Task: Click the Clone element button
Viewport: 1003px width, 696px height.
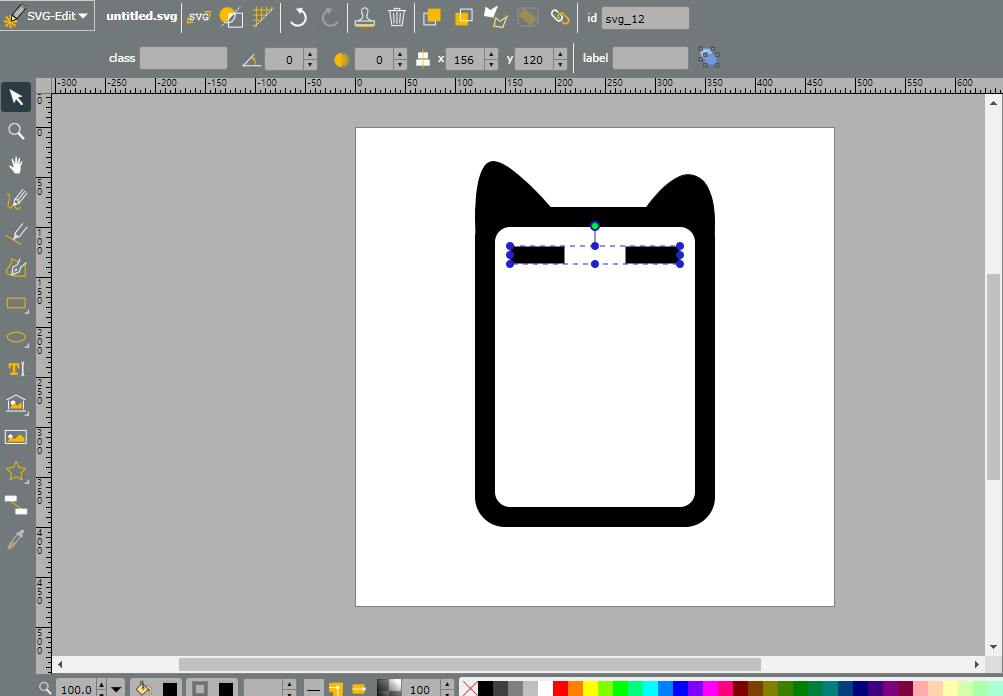Action: (x=365, y=17)
